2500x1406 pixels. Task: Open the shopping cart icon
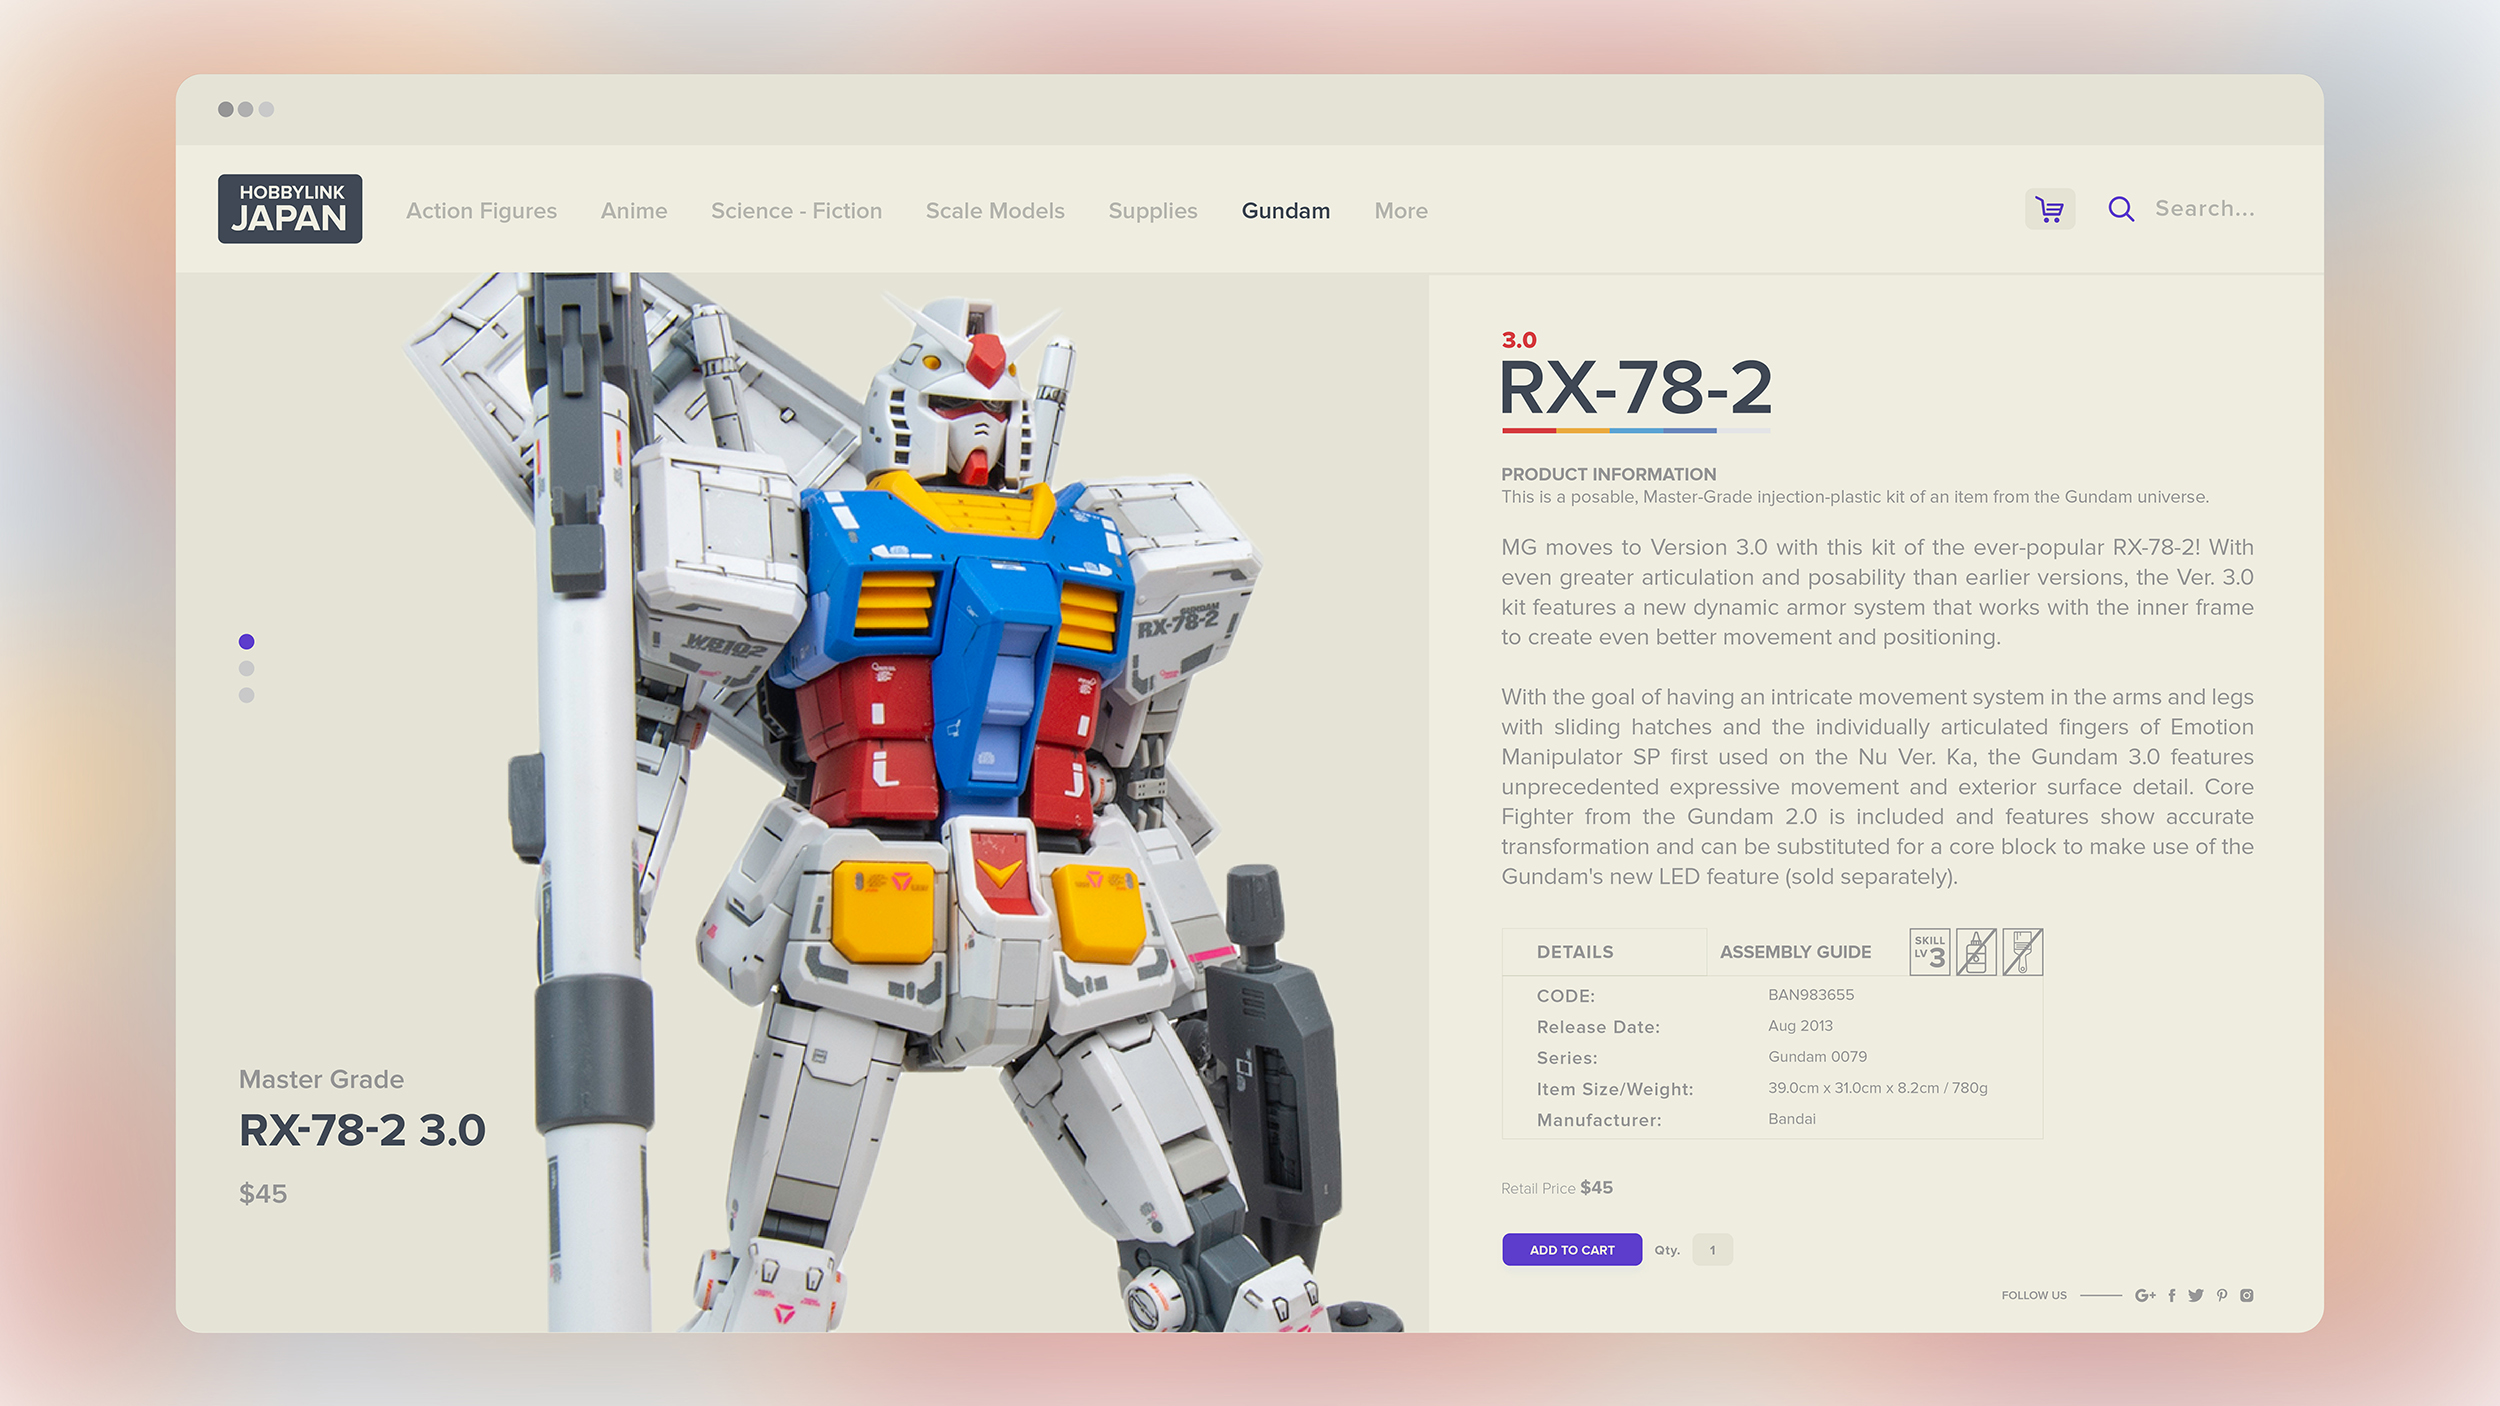click(2050, 209)
